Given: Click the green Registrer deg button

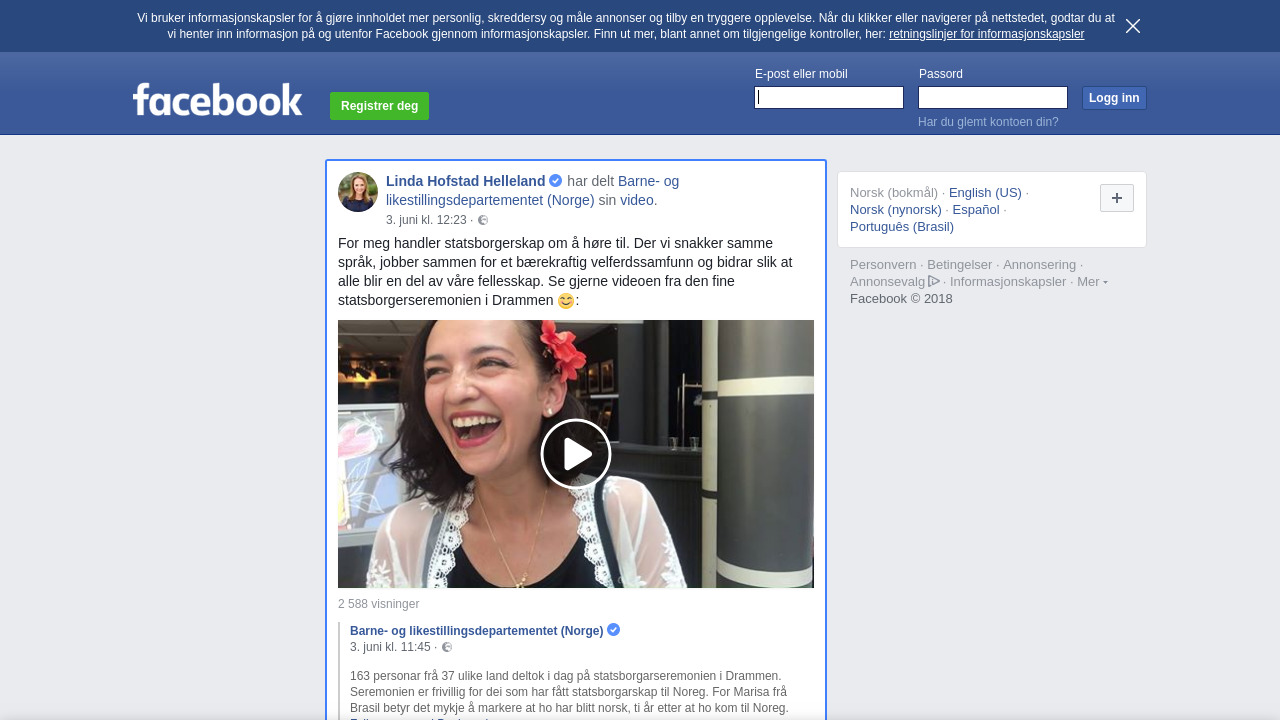Looking at the screenshot, I should pos(379,106).
